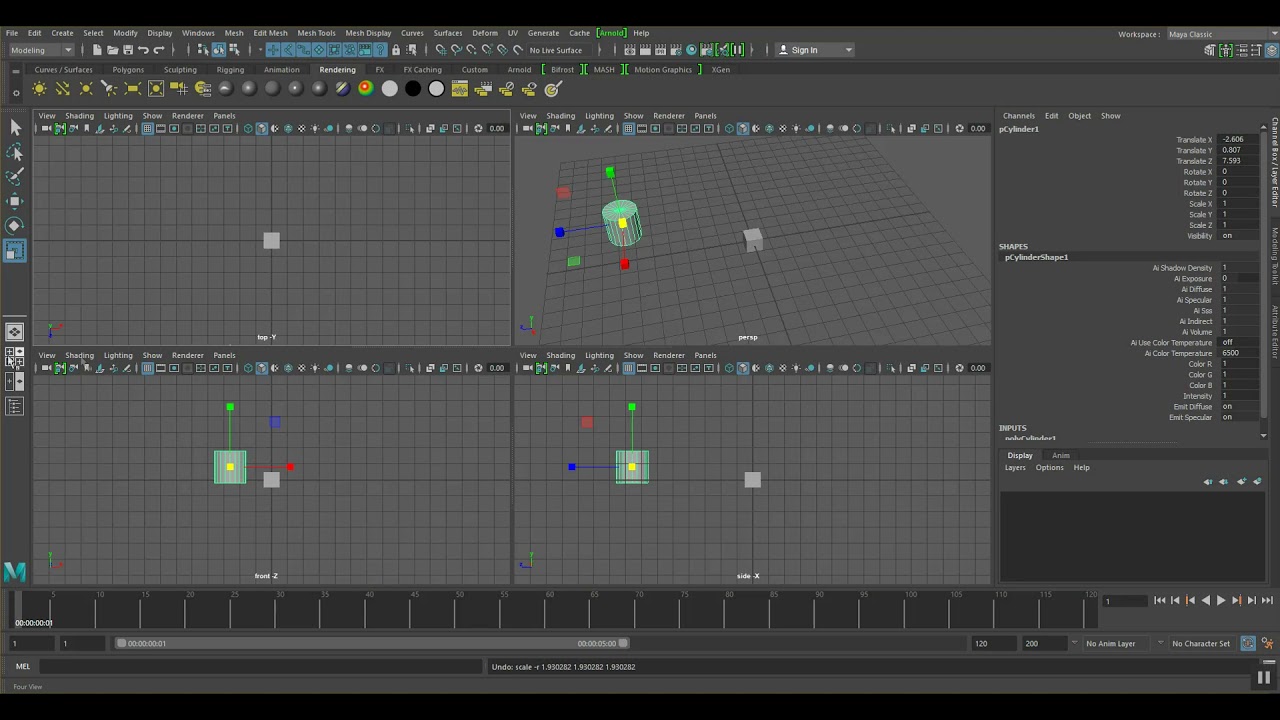1280x720 pixels.
Task: Toggle the grid in the top-Y viewport
Action: click(x=147, y=128)
